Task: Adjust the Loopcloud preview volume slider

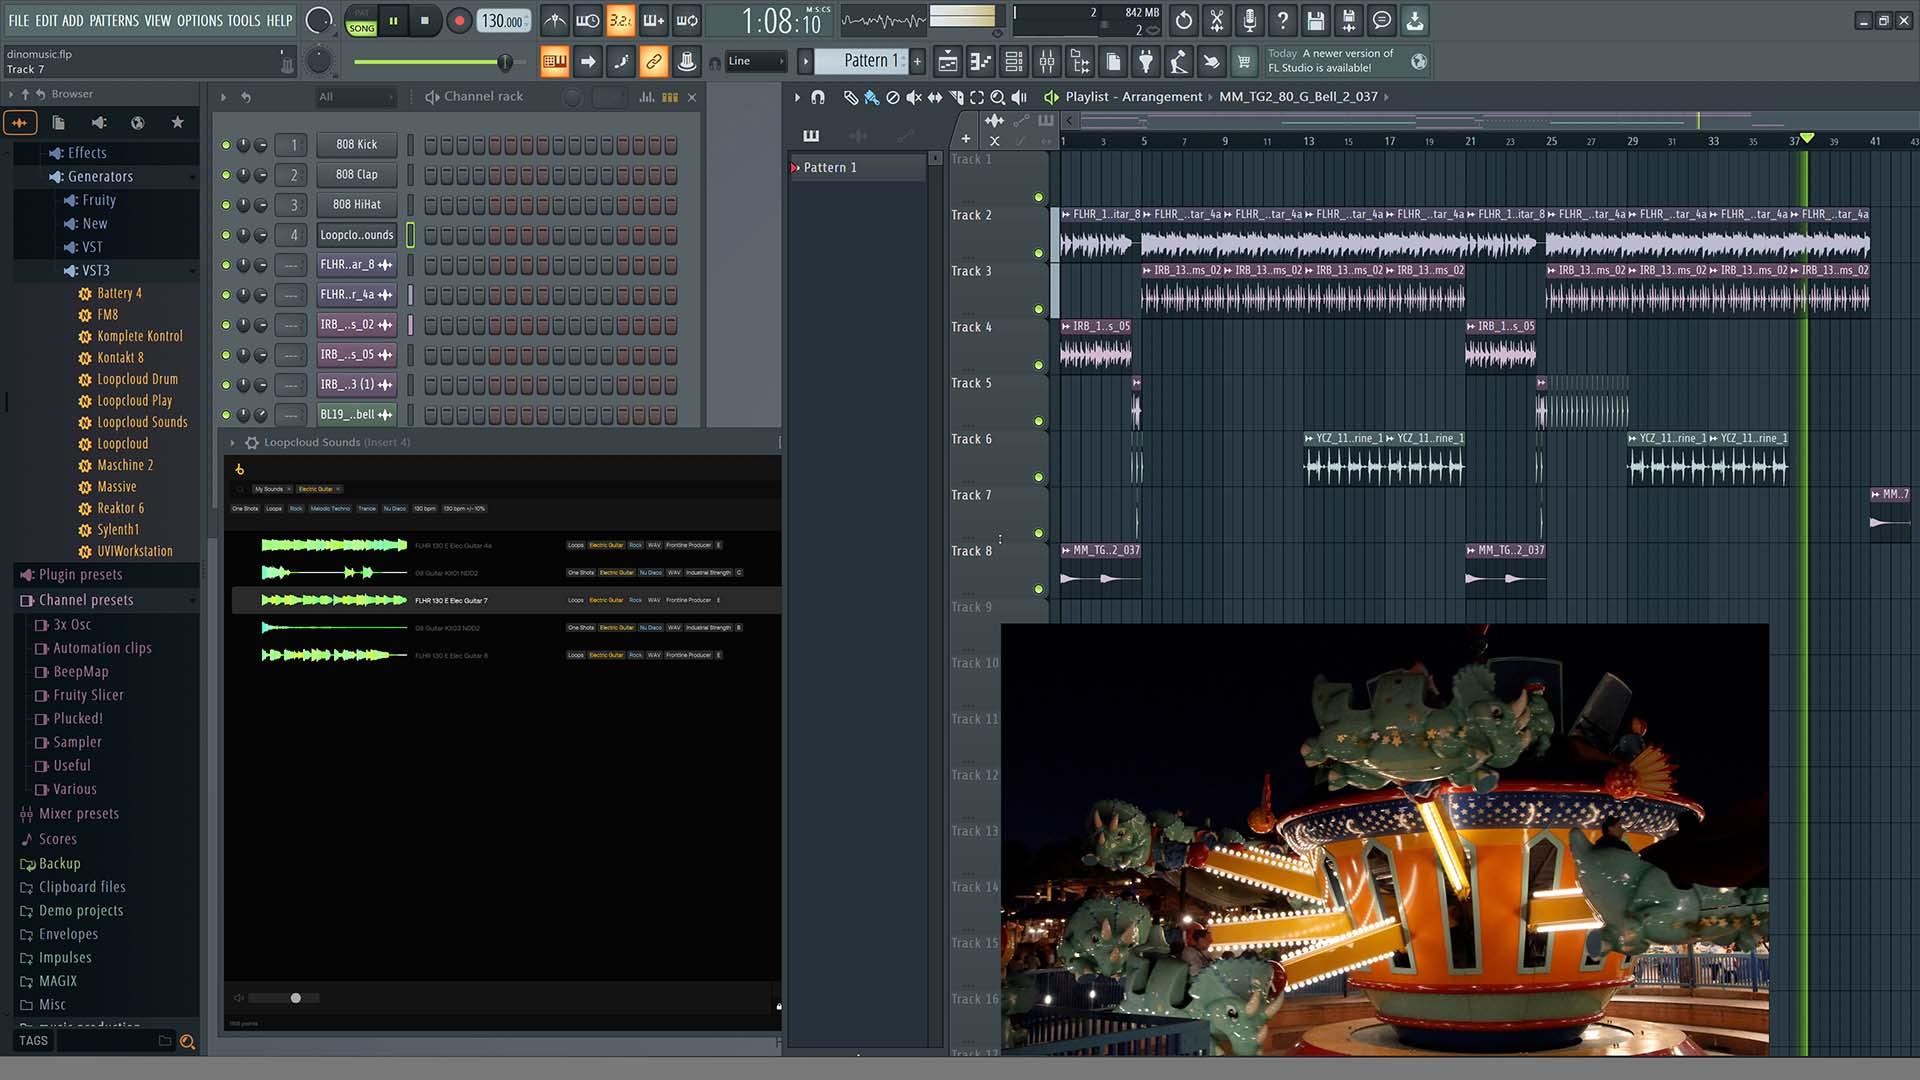Action: (x=284, y=998)
